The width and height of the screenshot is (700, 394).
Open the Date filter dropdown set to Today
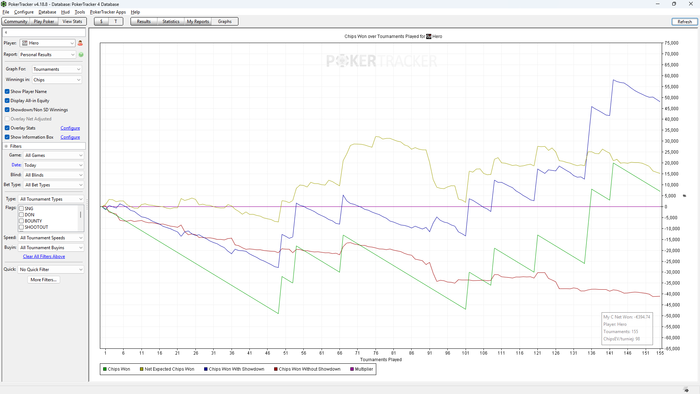pyautogui.click(x=54, y=165)
